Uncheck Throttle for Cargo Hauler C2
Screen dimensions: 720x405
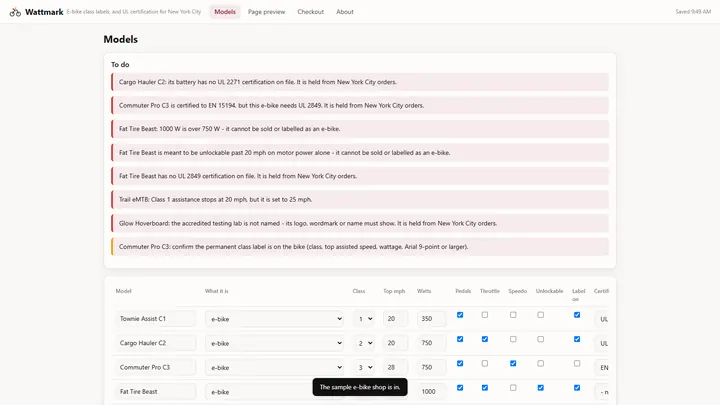pos(484,339)
